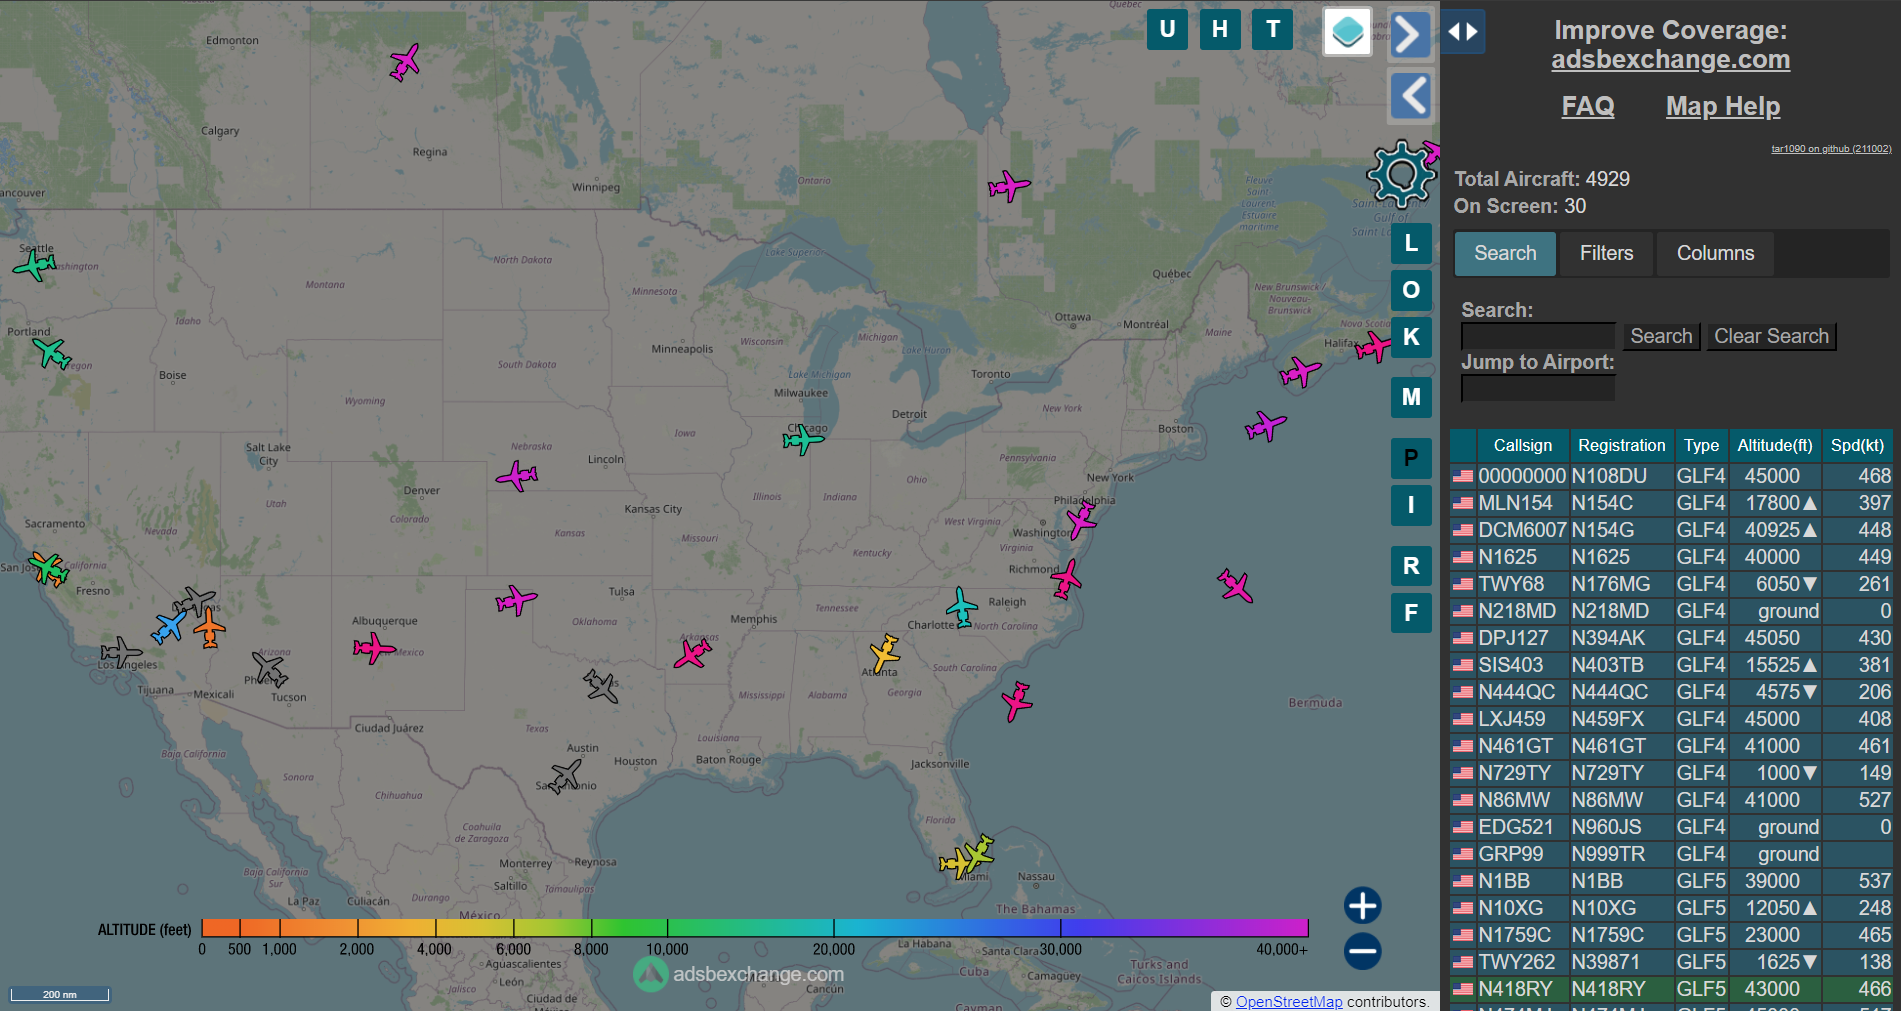The image size is (1901, 1011).
Task: Click the F map button
Action: [1411, 613]
